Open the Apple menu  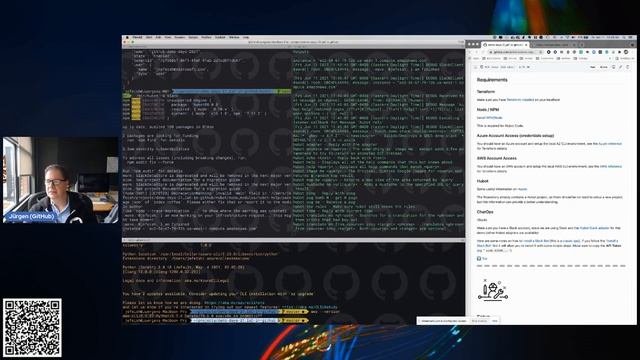(127, 38)
